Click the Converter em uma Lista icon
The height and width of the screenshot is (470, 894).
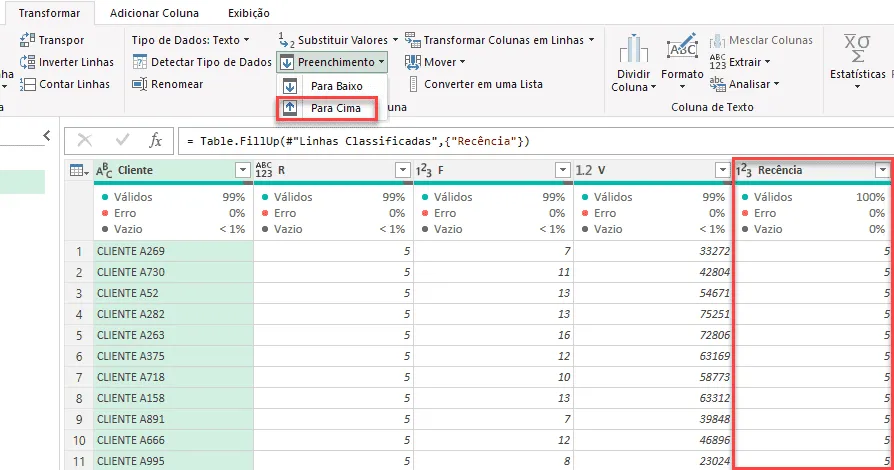(x=413, y=84)
